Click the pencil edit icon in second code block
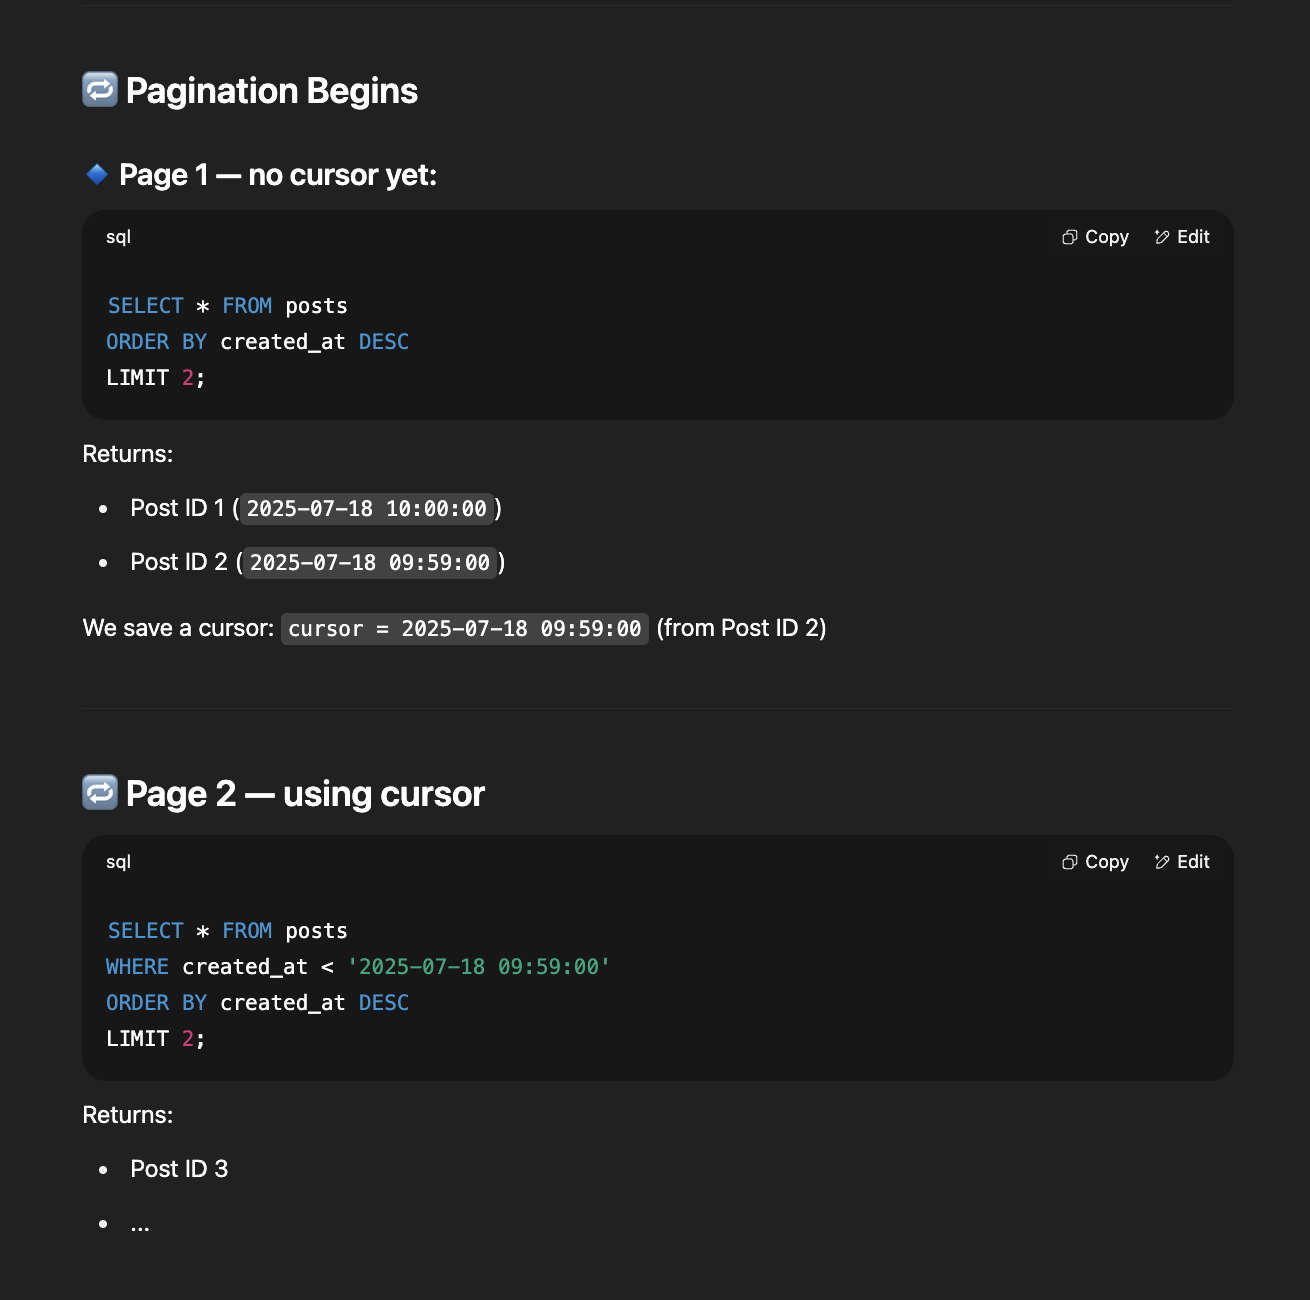Viewport: 1310px width, 1300px height. pos(1162,862)
